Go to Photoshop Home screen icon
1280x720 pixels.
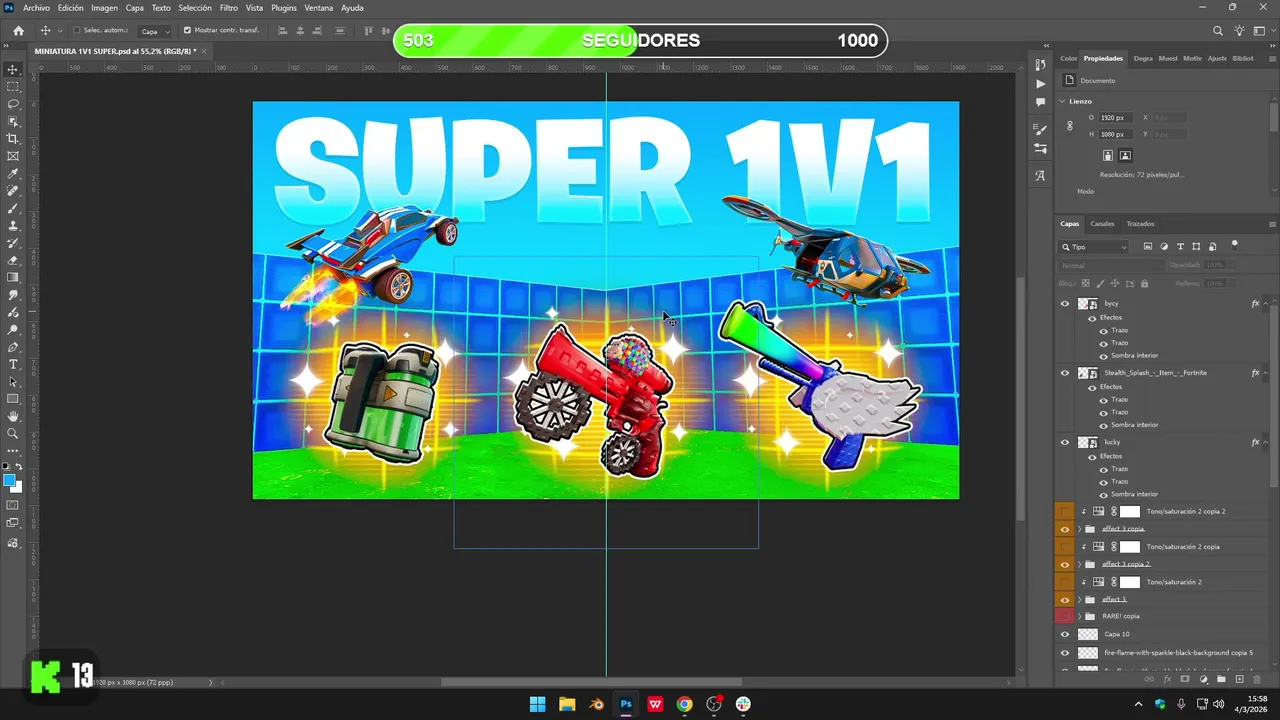tap(18, 31)
